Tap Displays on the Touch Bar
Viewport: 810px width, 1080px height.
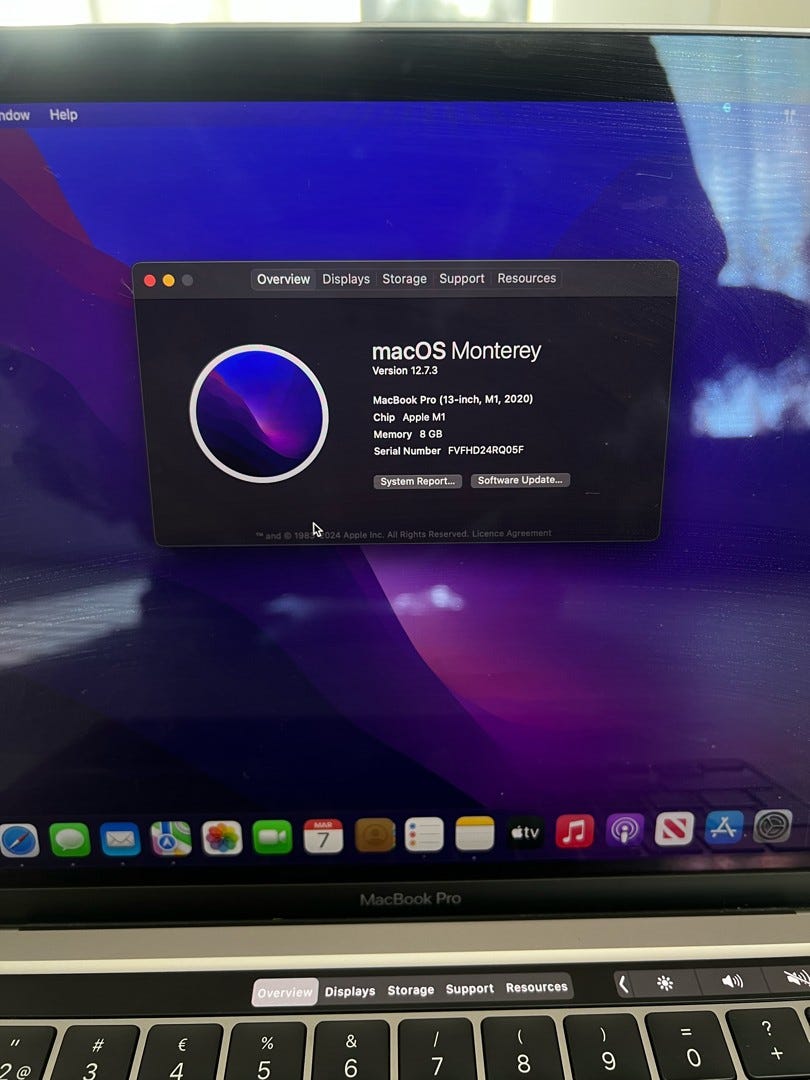[350, 991]
